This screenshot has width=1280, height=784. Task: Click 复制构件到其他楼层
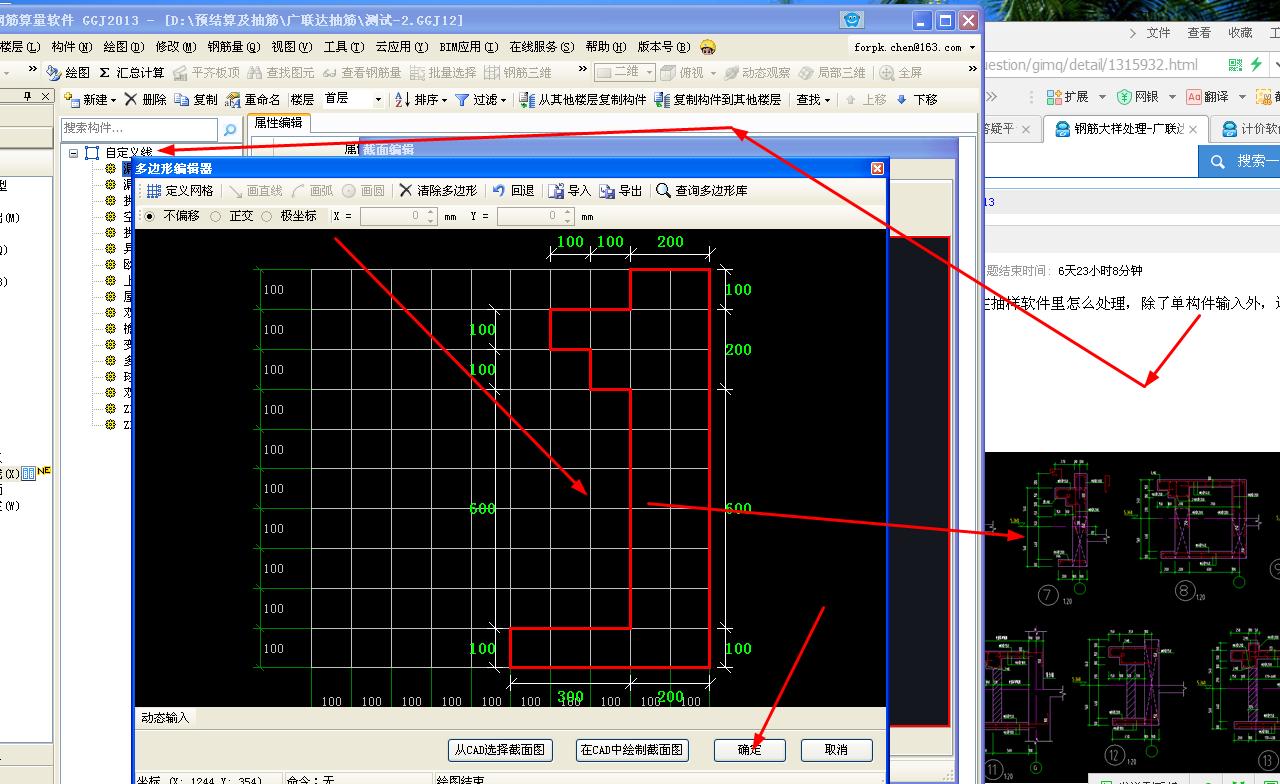(x=717, y=100)
